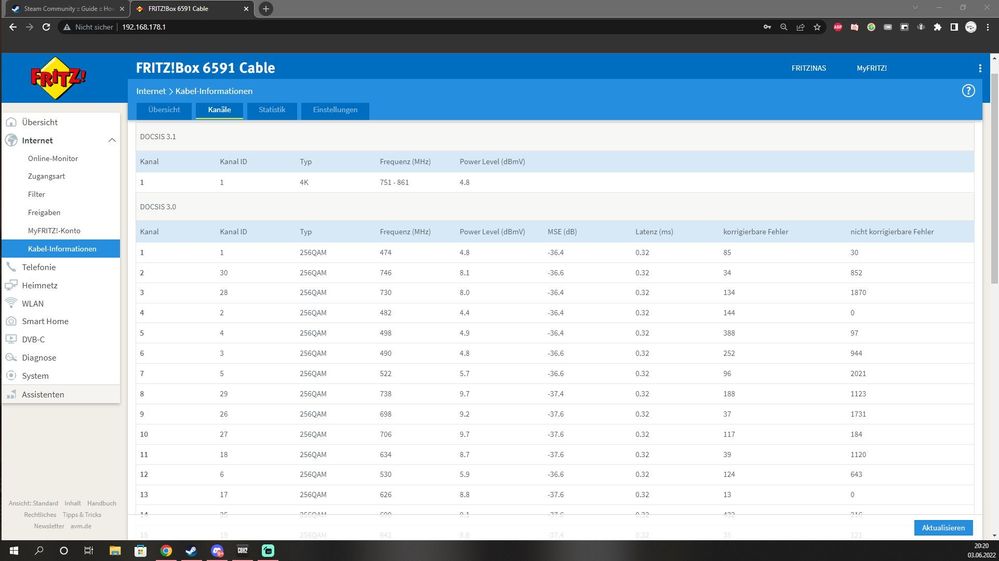This screenshot has height=561, width=999.
Task: Open the Chrome extensions puzzle icon
Action: point(937,27)
